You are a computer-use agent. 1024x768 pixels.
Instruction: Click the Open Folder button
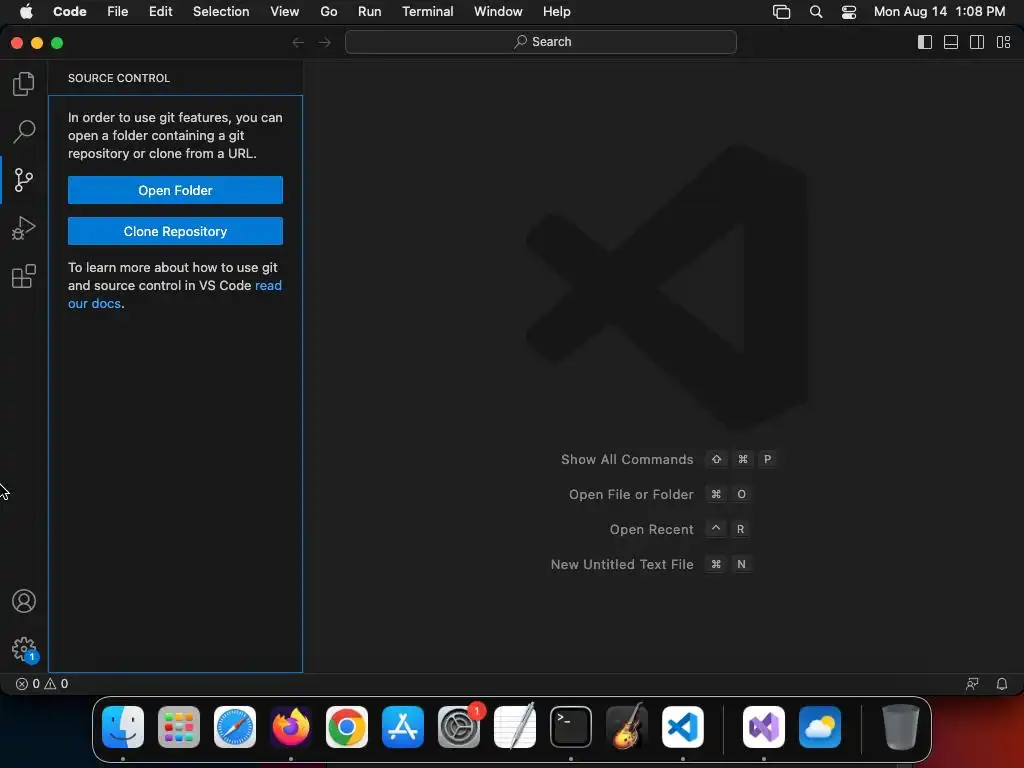pos(175,190)
